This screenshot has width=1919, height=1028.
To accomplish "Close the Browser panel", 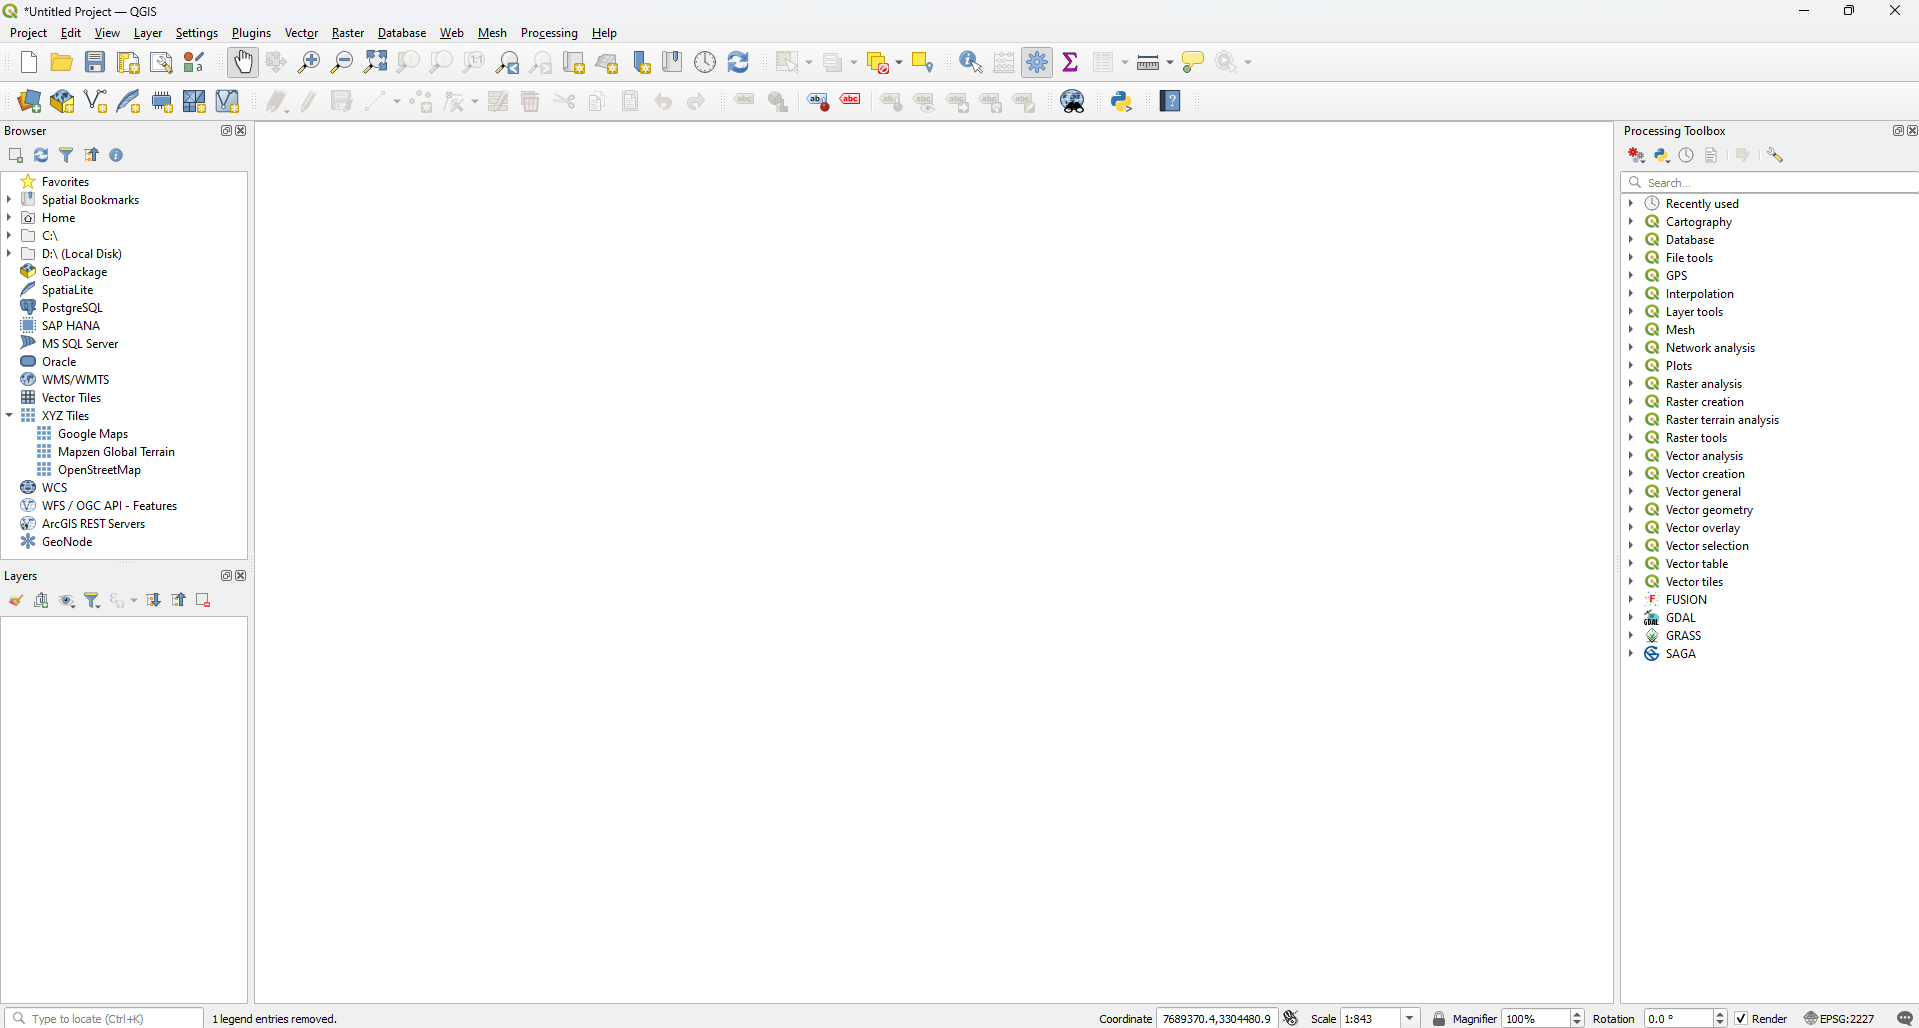I will 241,131.
